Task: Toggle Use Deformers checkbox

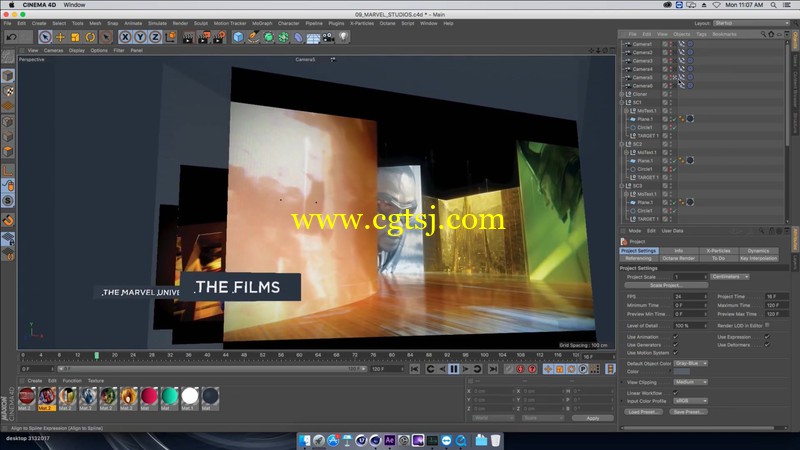Action: tap(767, 345)
